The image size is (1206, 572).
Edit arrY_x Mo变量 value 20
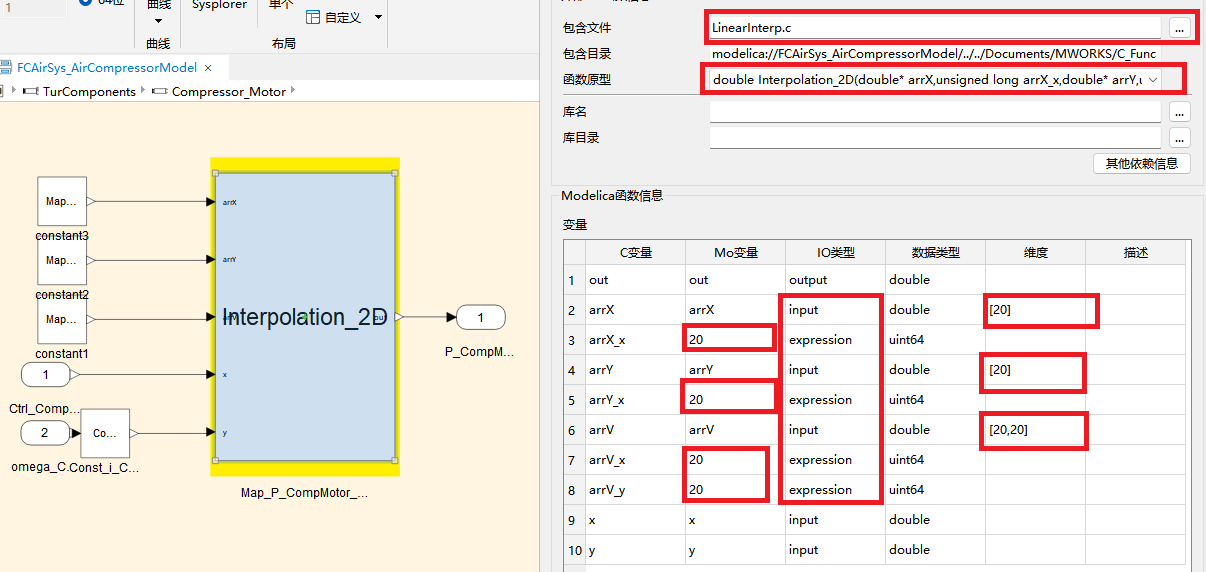(x=736, y=400)
